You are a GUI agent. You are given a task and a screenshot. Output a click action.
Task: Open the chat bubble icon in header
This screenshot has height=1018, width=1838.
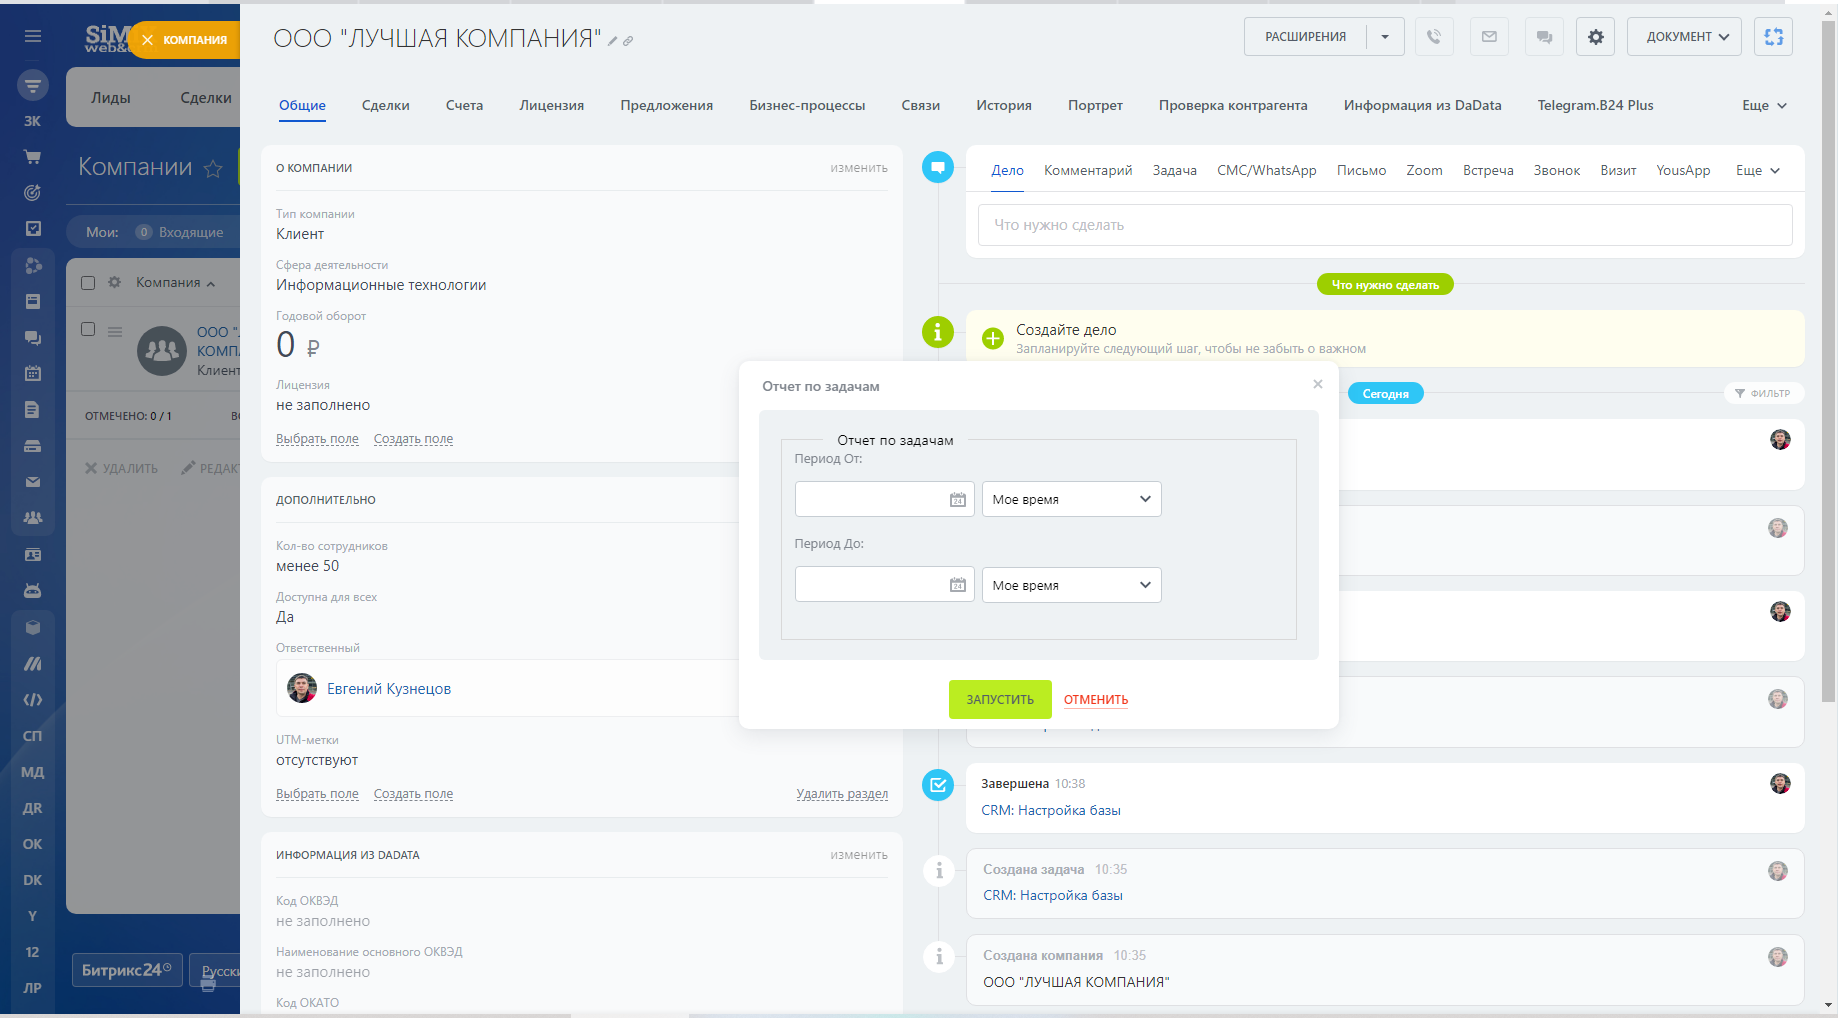[x=1544, y=37]
